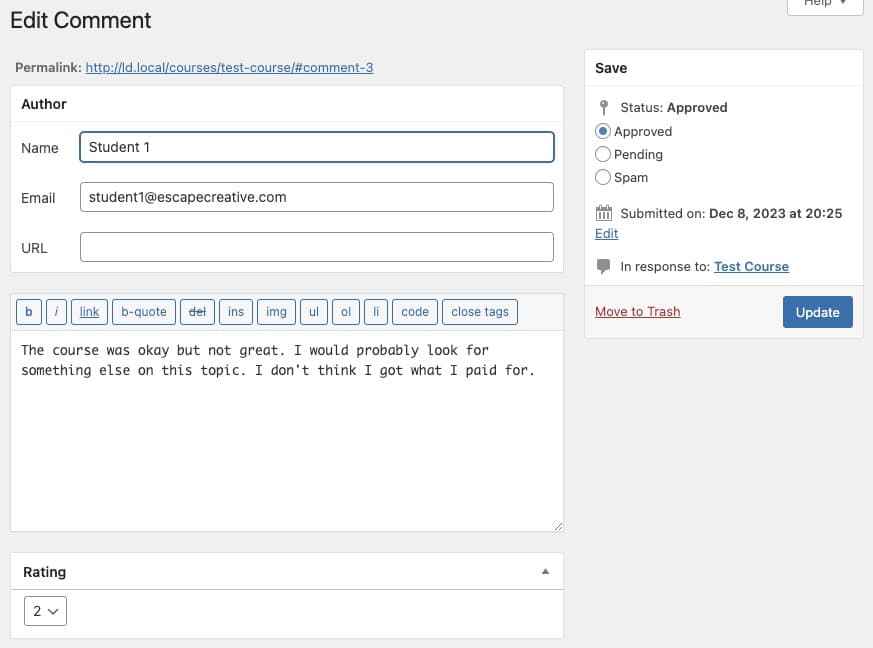This screenshot has height=648, width=873.
Task: Click the del strikethrough quicktag
Action: (197, 312)
